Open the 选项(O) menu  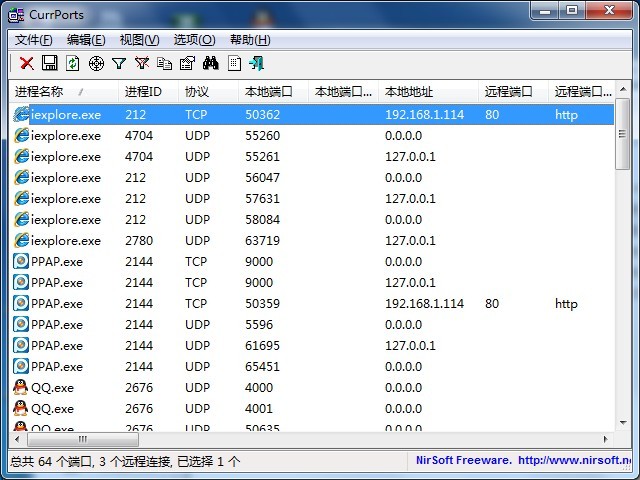tap(194, 40)
